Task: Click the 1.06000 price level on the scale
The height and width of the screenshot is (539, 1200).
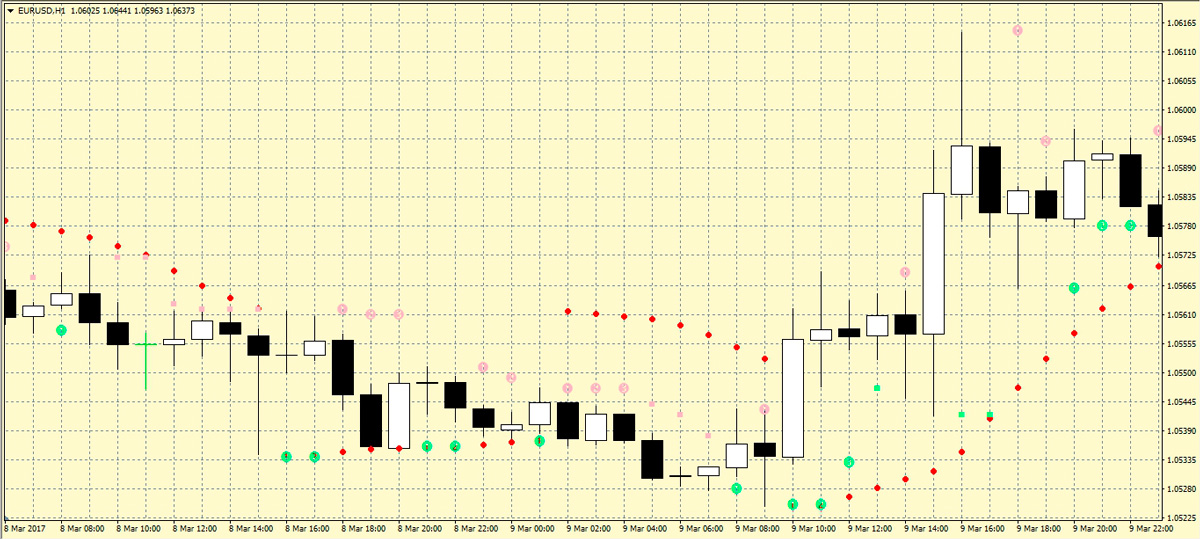Action: pos(1181,110)
